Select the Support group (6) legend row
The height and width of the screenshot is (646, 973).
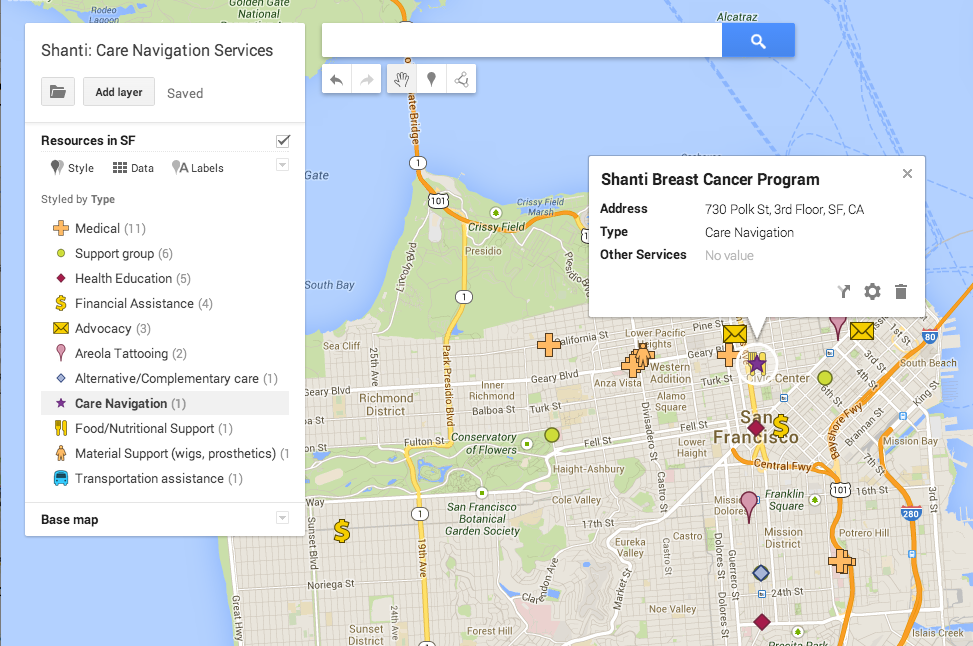(164, 253)
